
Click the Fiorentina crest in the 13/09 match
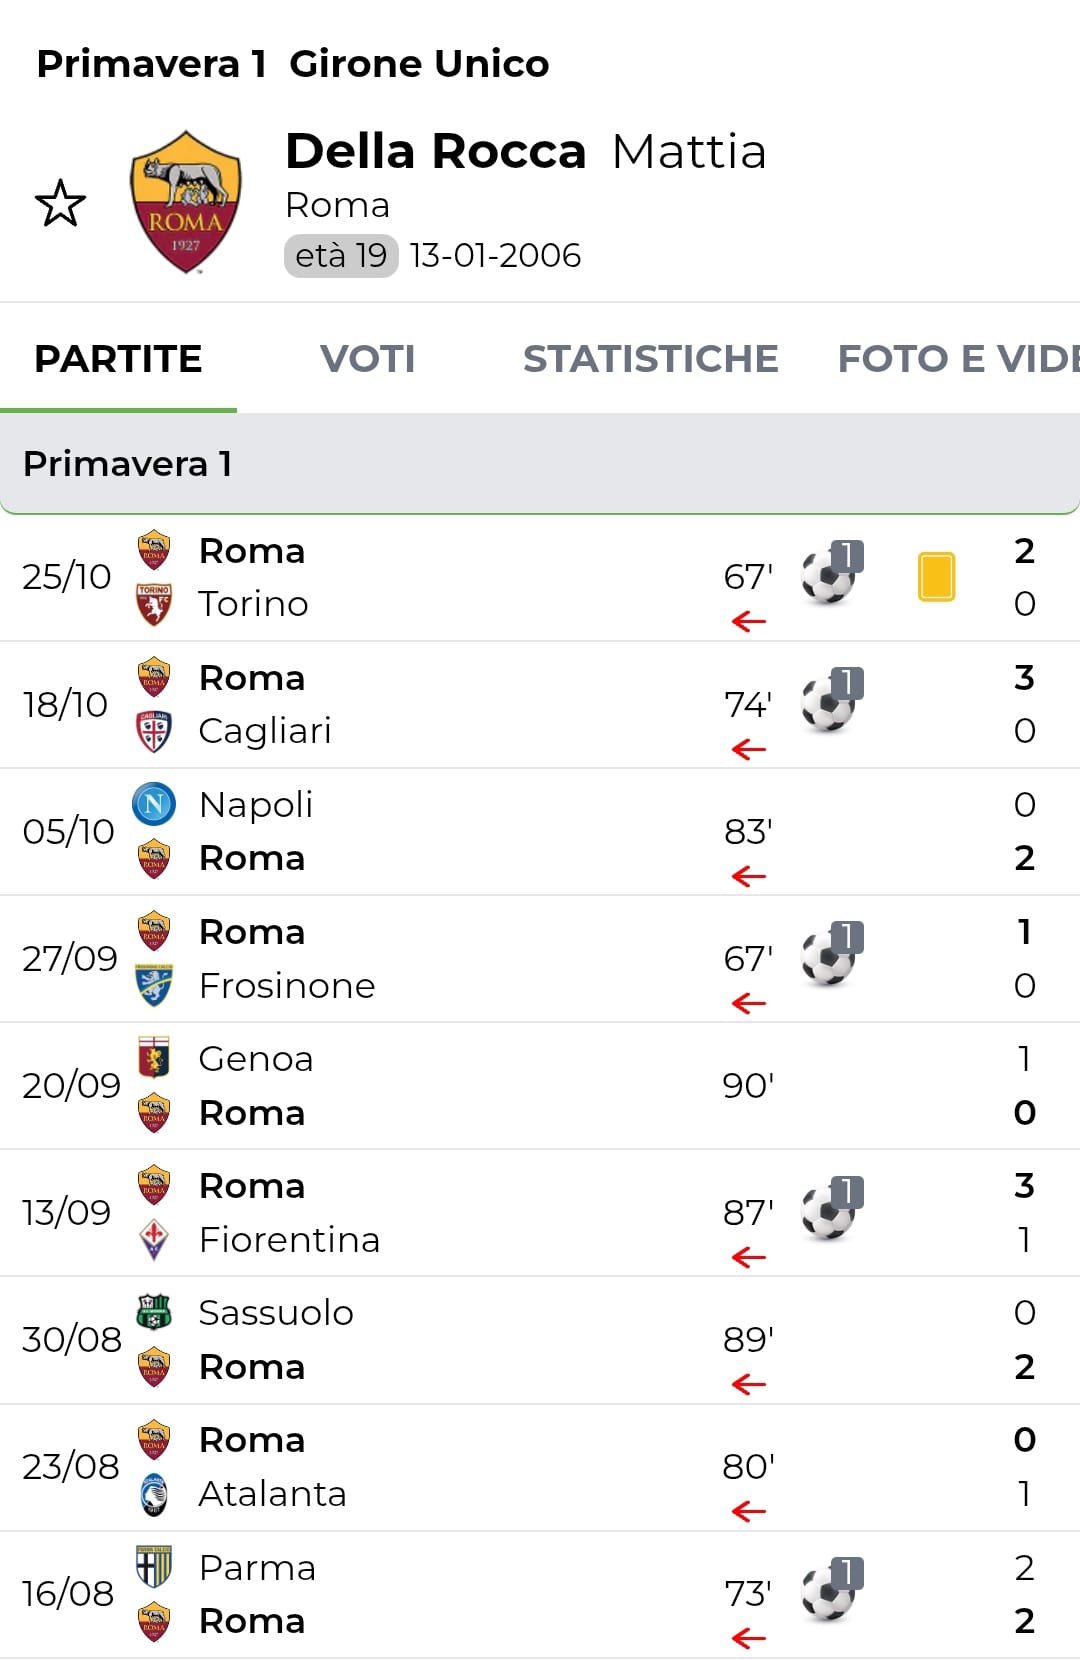(x=154, y=1239)
